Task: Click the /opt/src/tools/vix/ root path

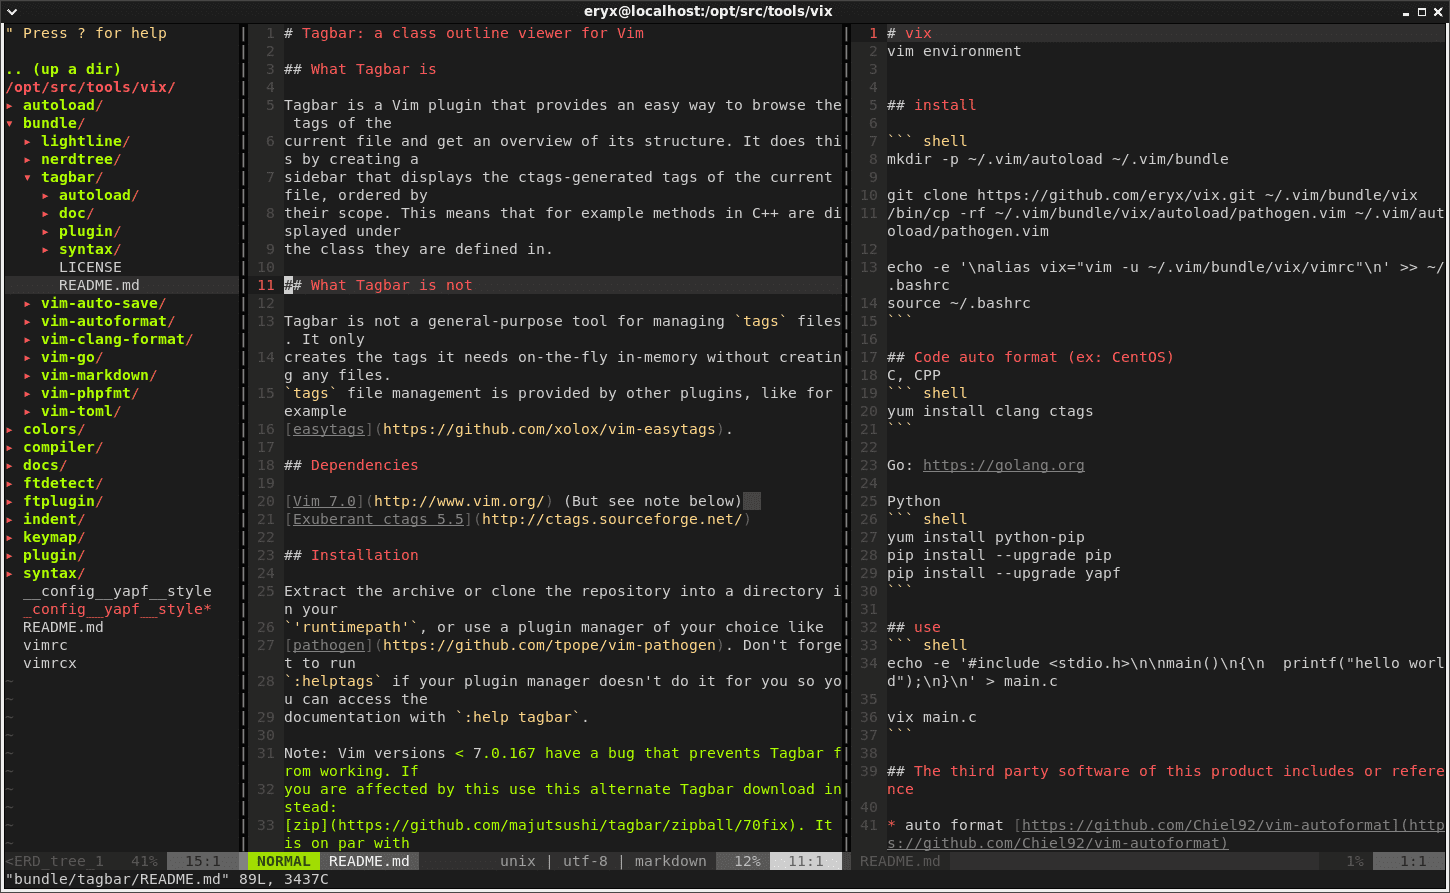Action: (90, 87)
